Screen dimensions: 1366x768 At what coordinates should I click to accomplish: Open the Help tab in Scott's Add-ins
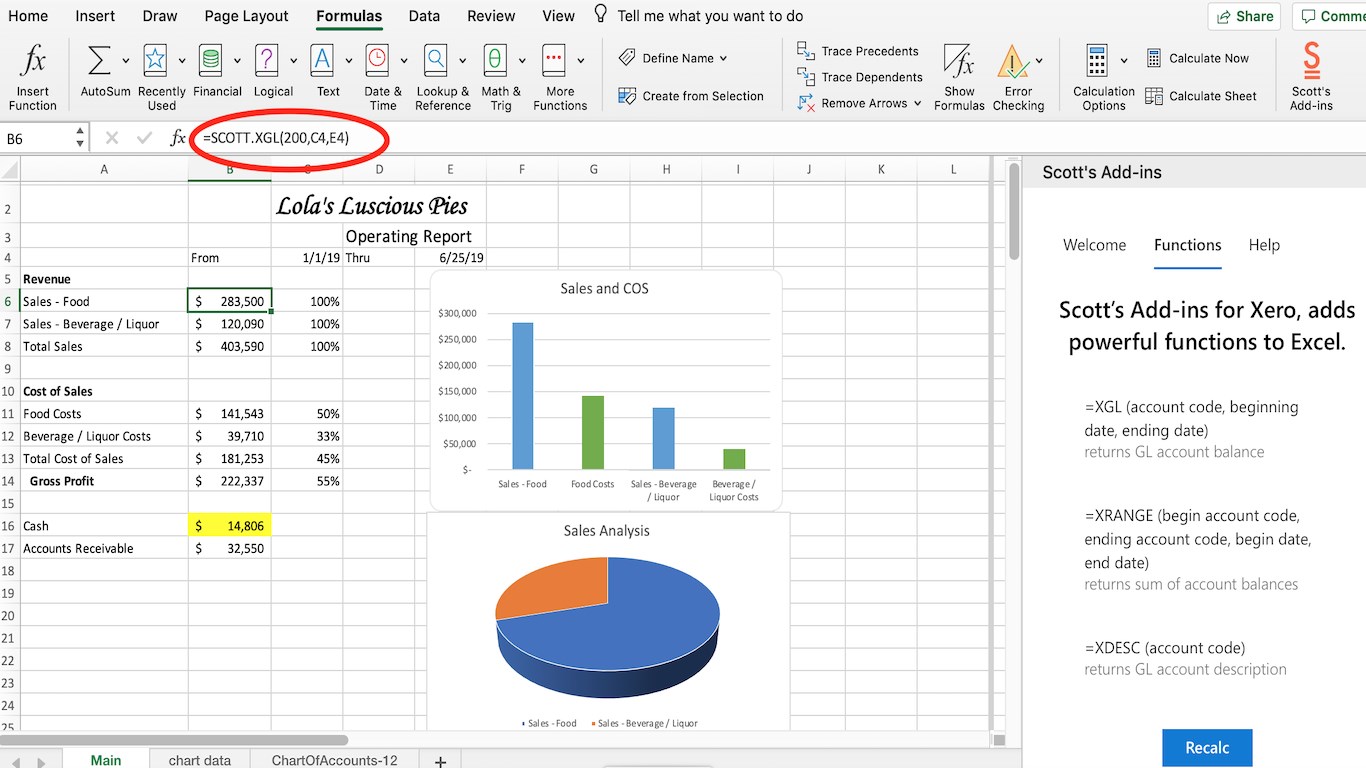[x=1264, y=245]
